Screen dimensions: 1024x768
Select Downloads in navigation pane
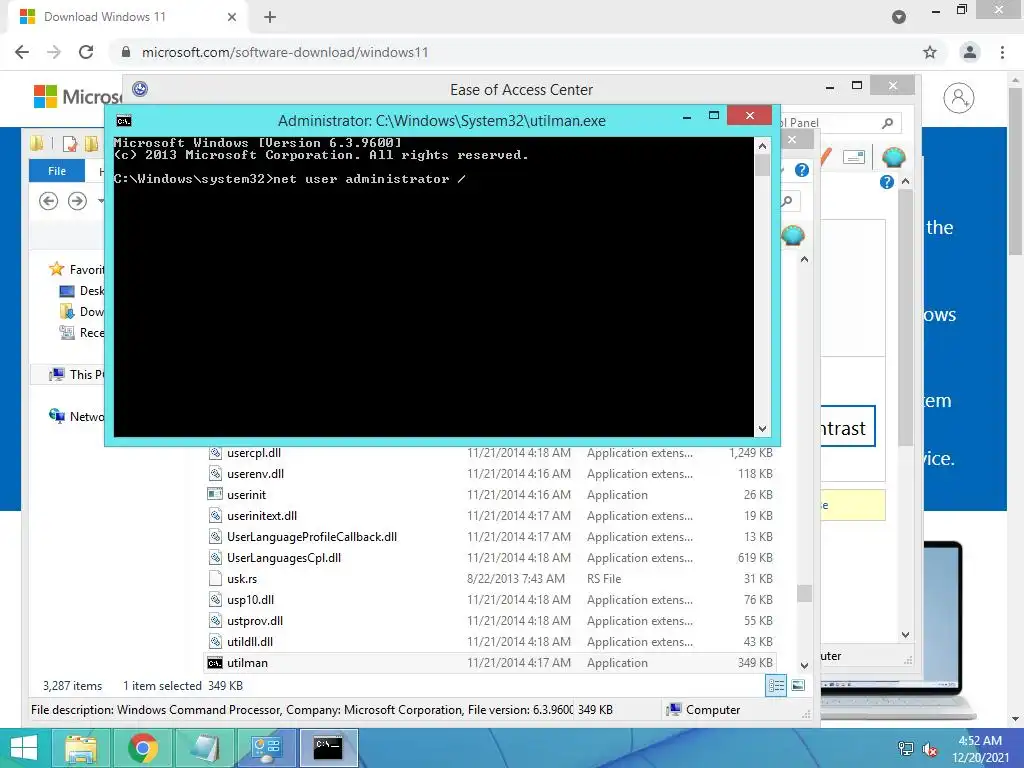[82, 312]
